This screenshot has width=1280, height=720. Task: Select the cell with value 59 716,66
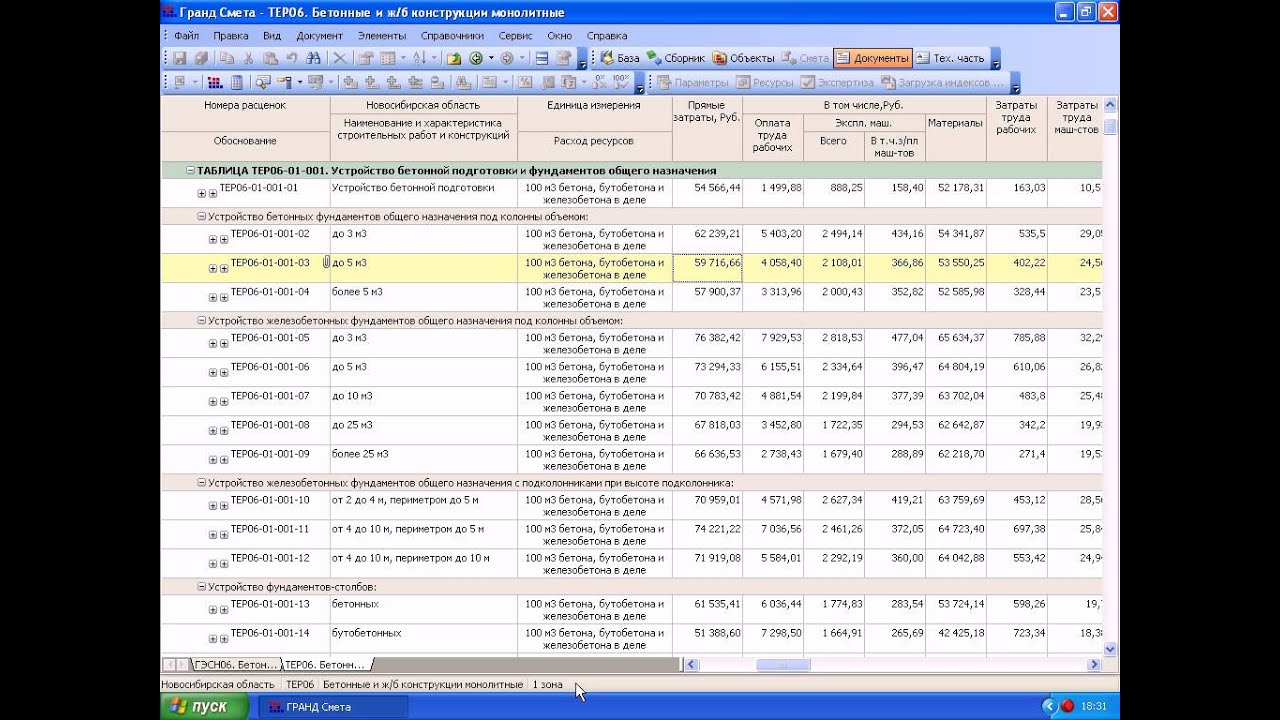(707, 268)
